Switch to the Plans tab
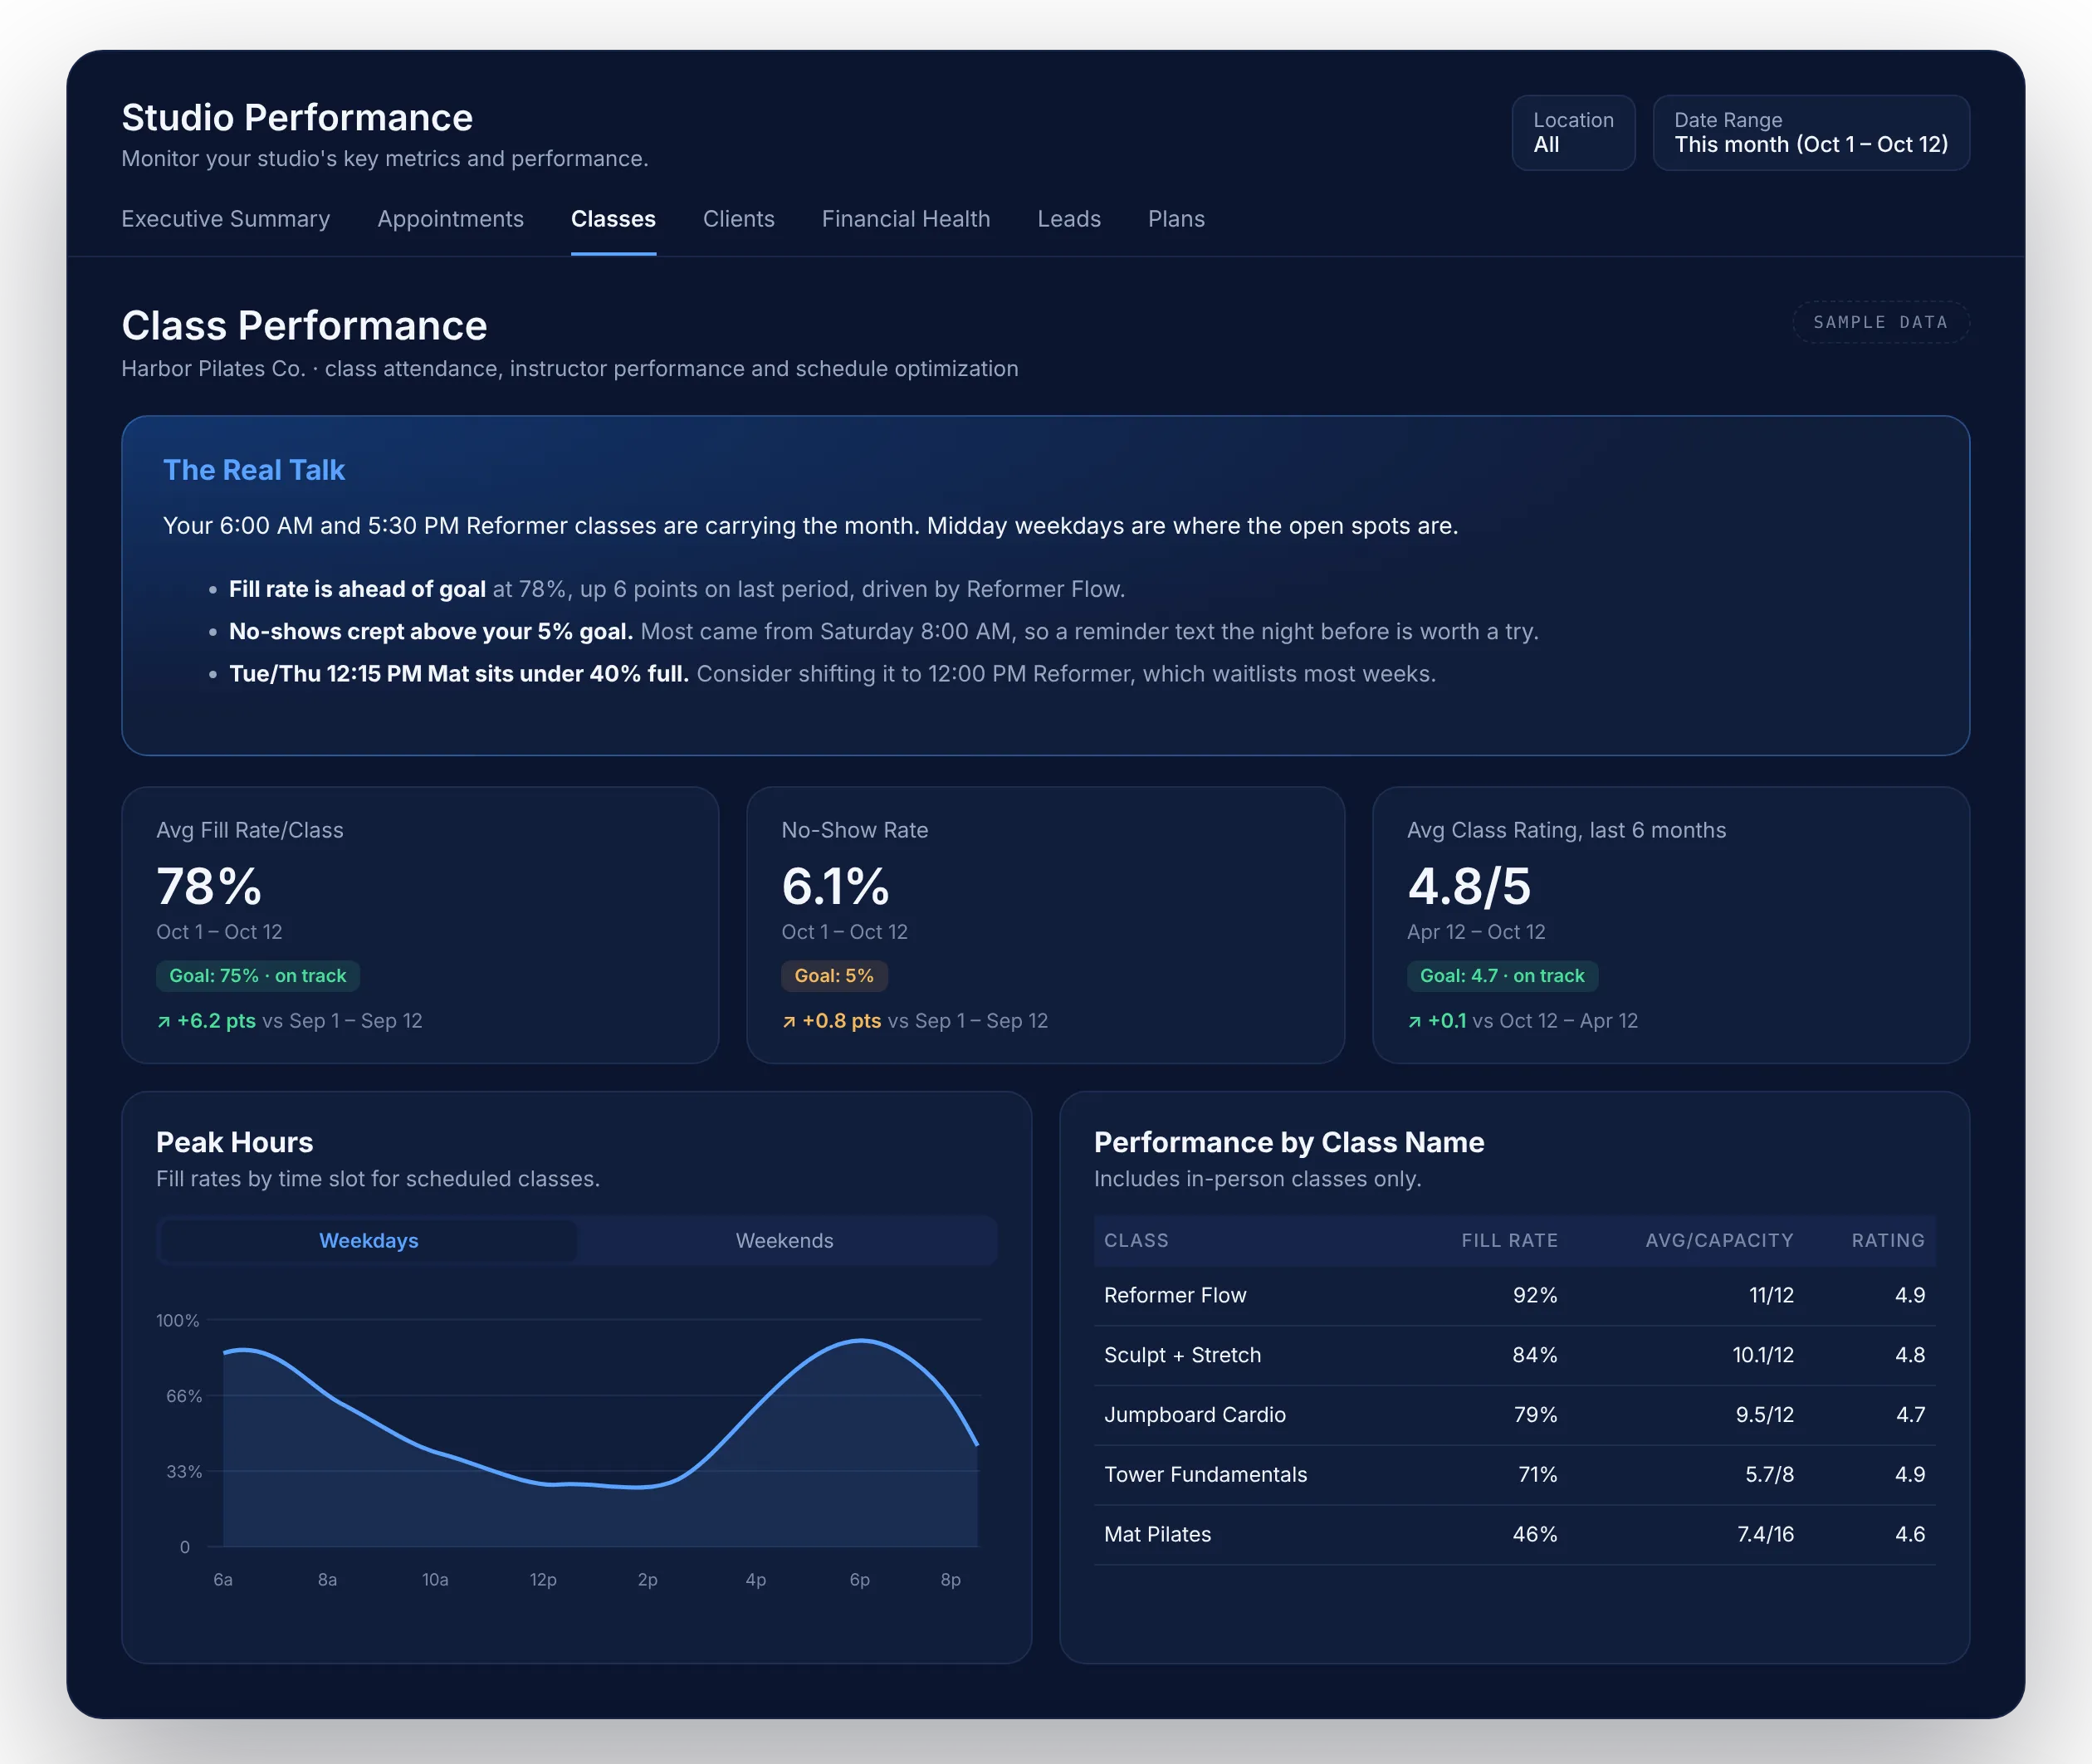This screenshot has height=1764, width=2092. 1176,219
